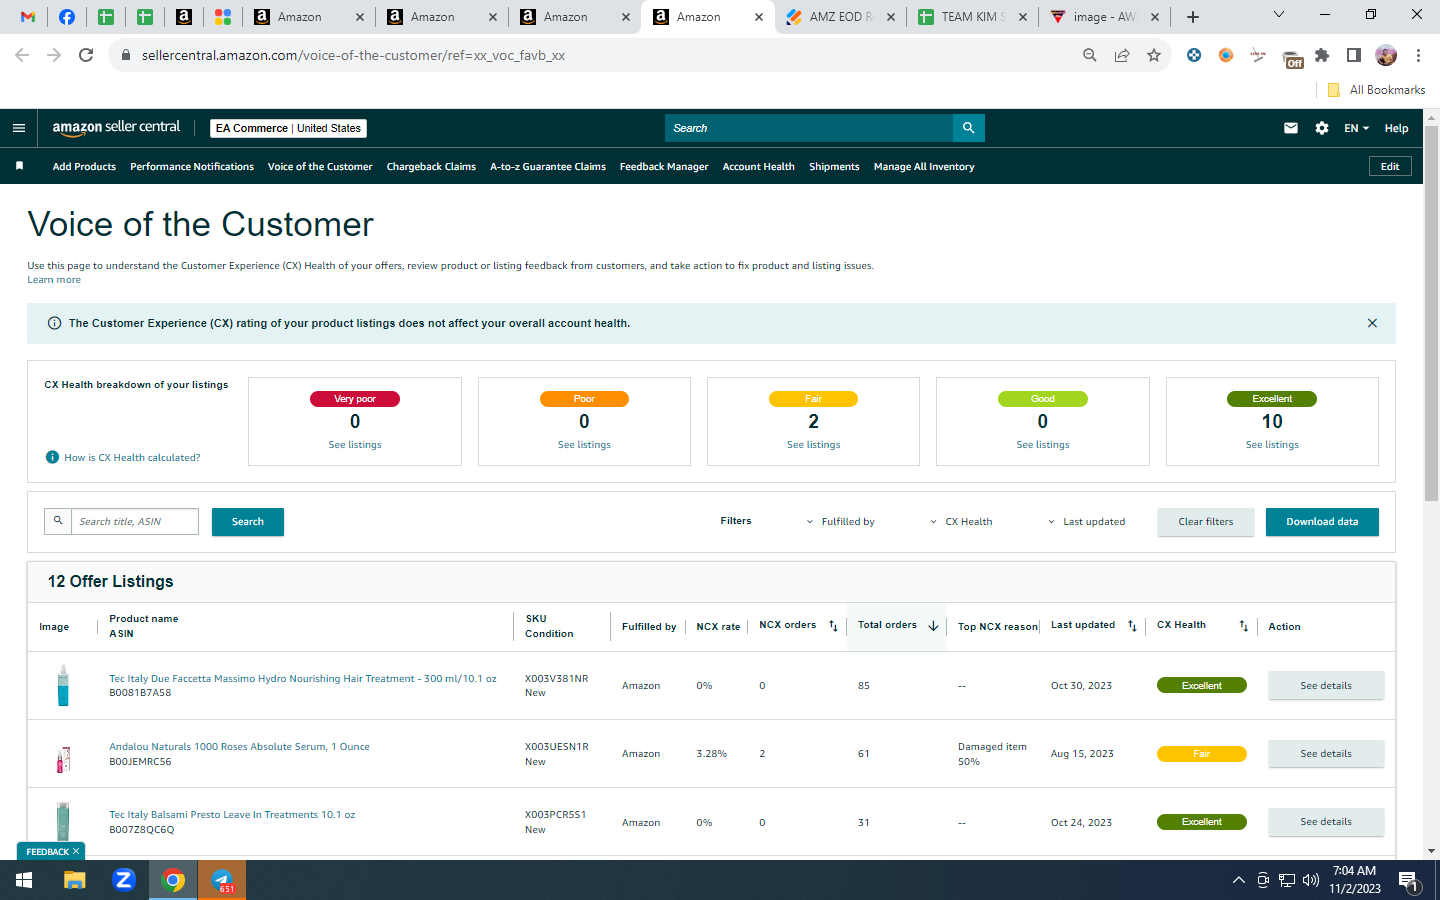
Task: Open the Chrome profile avatar
Action: [x=1386, y=55]
